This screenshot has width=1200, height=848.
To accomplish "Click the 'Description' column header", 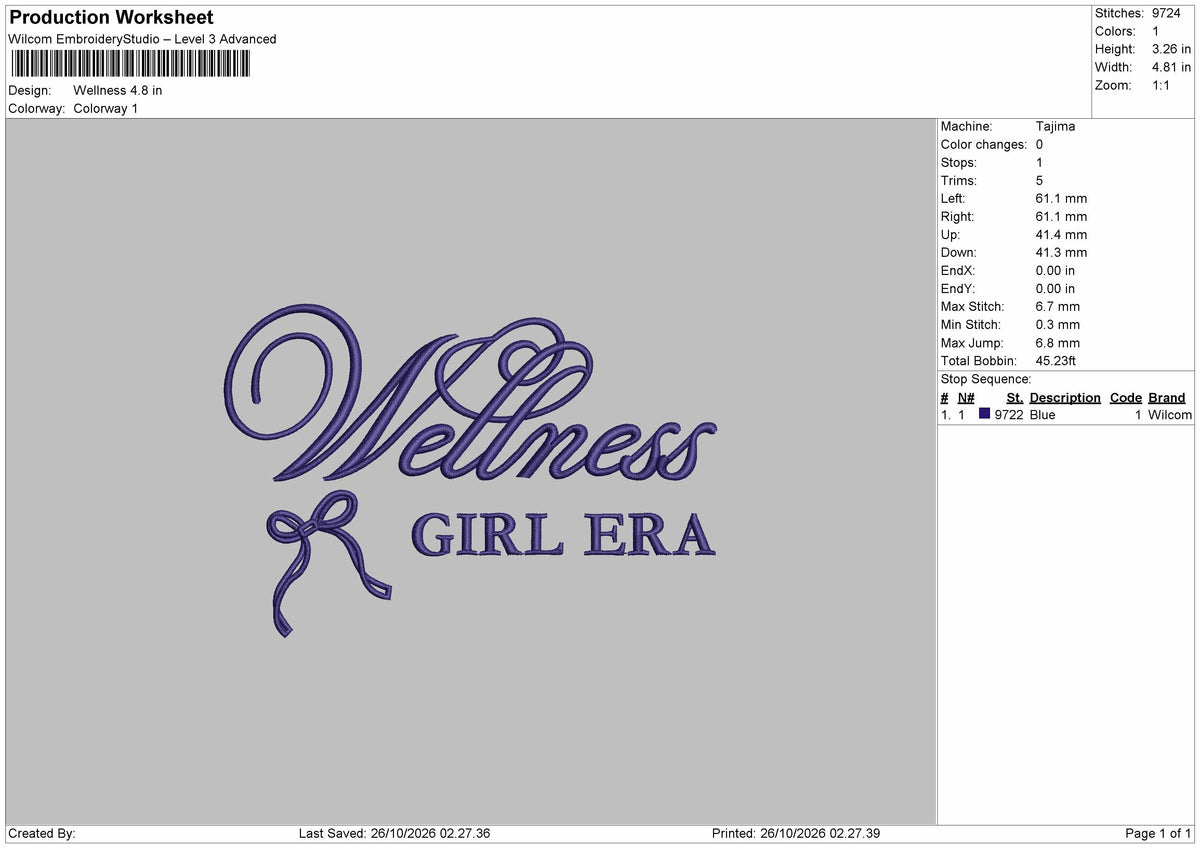I will (x=1065, y=397).
